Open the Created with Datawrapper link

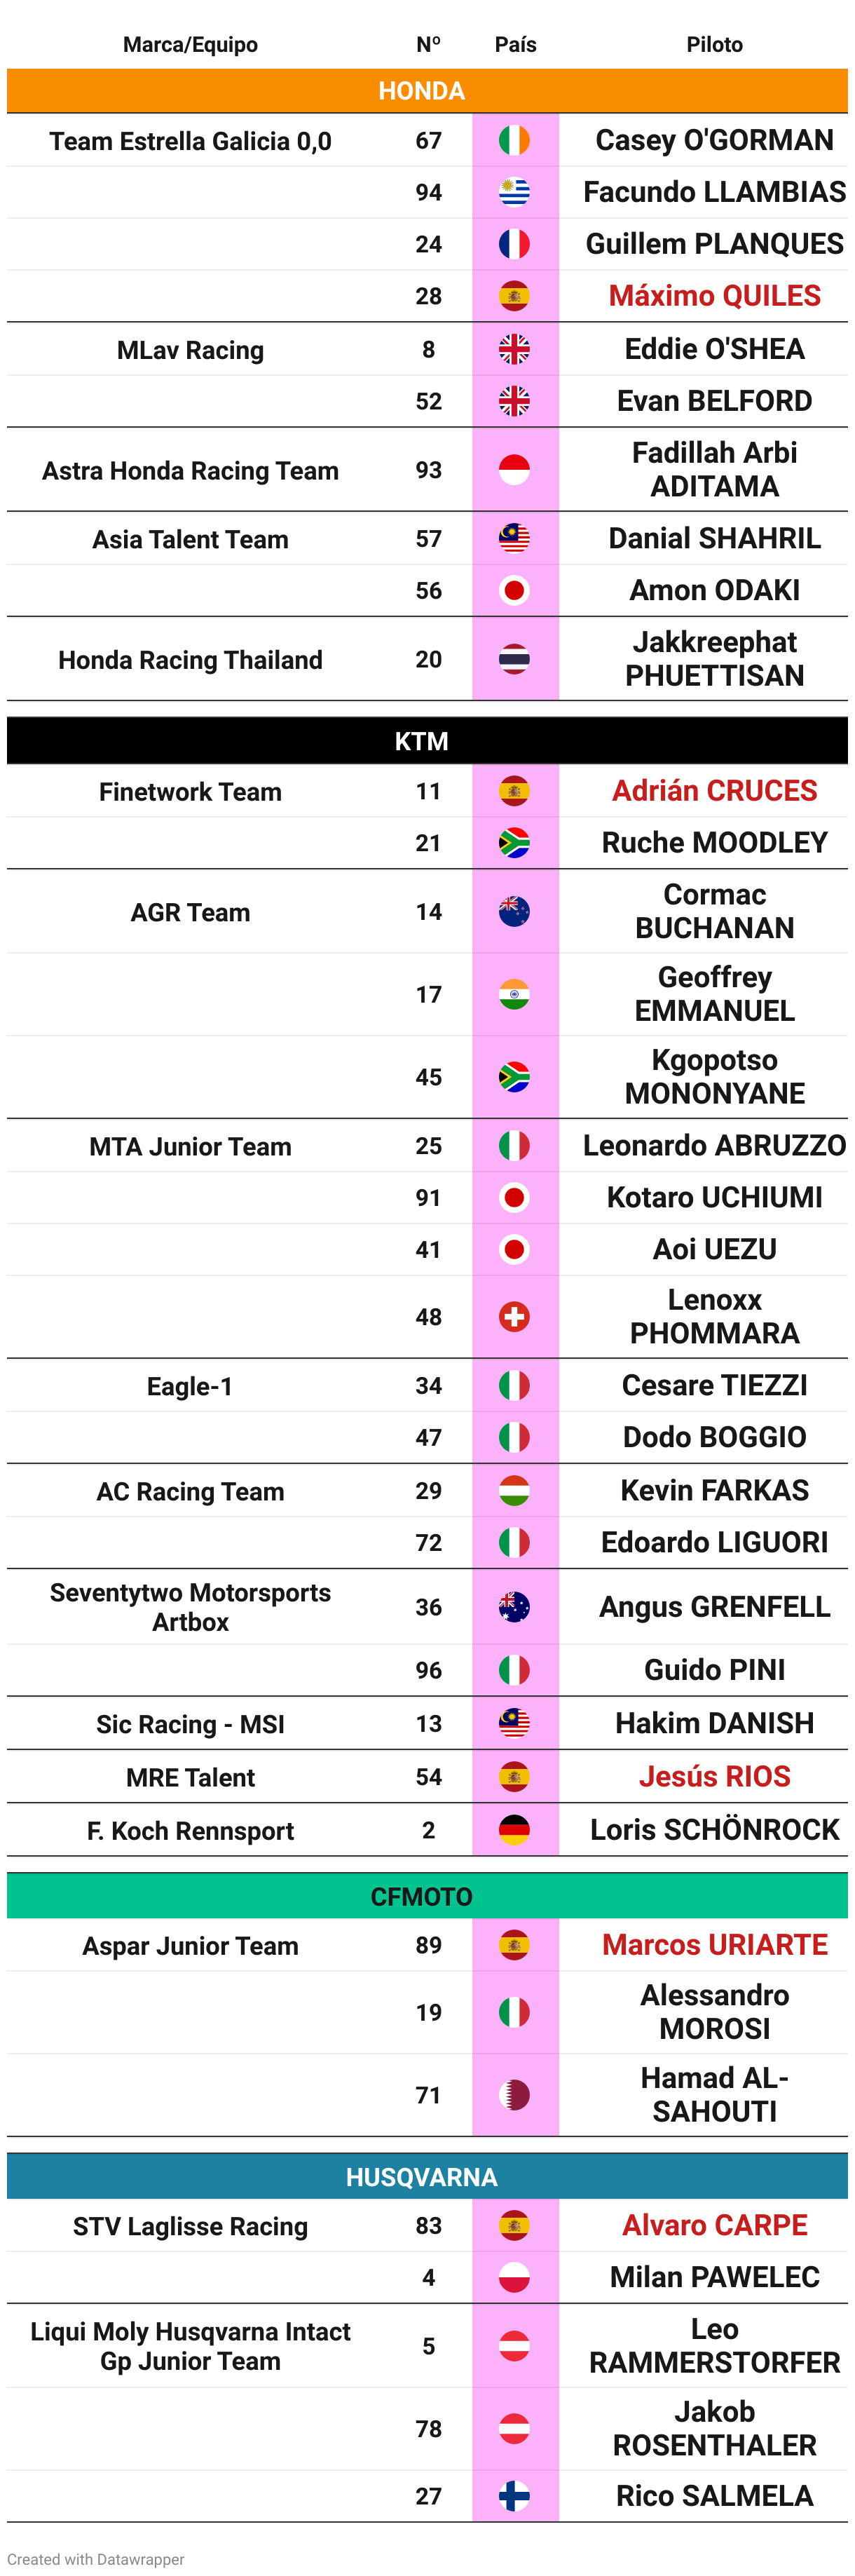coord(96,2559)
